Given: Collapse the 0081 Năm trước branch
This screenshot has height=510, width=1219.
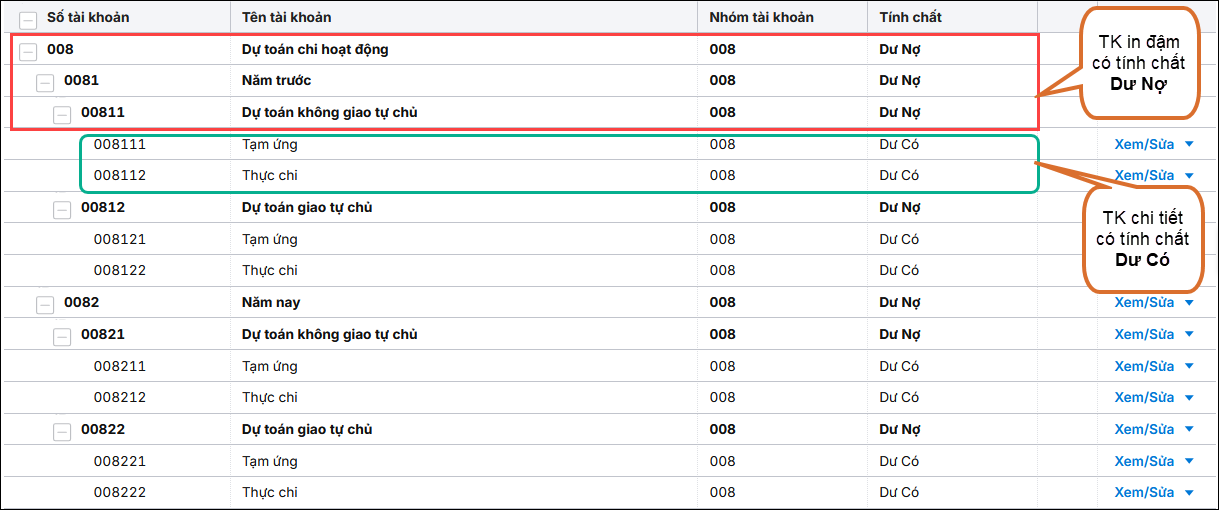Looking at the screenshot, I should [45, 82].
